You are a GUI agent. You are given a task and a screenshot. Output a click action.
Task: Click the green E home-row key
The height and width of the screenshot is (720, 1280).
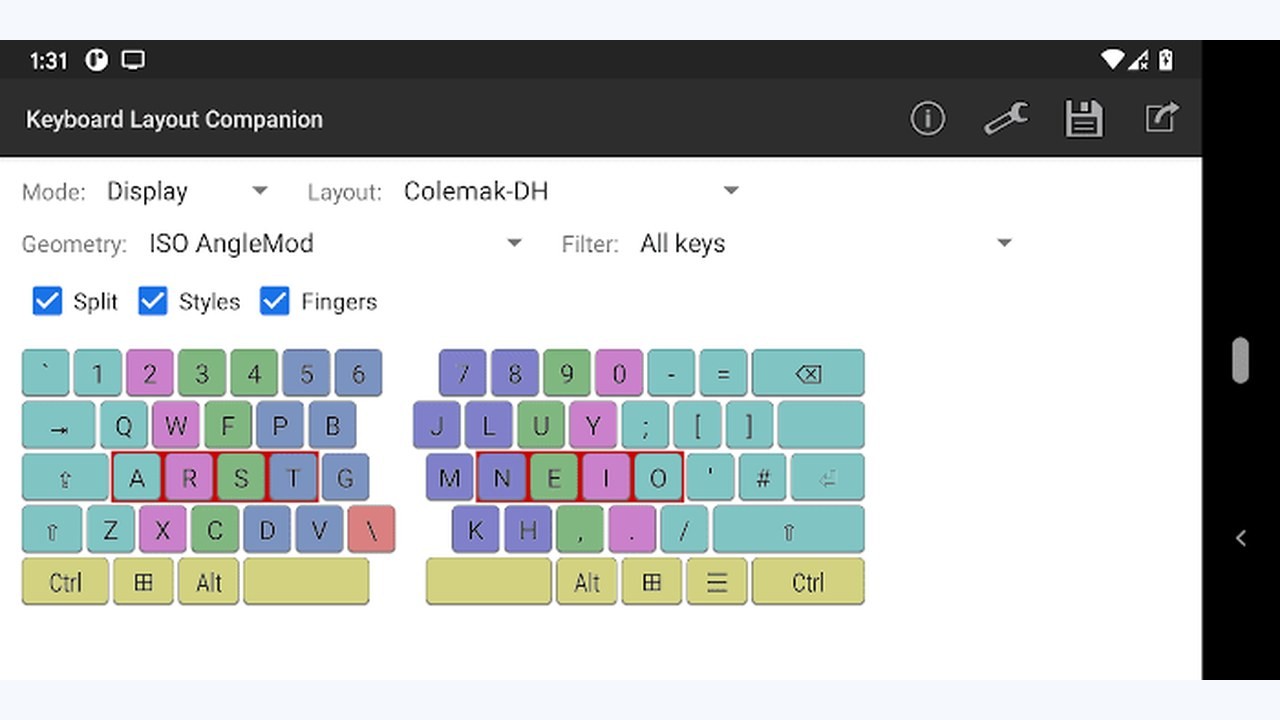tap(553, 478)
